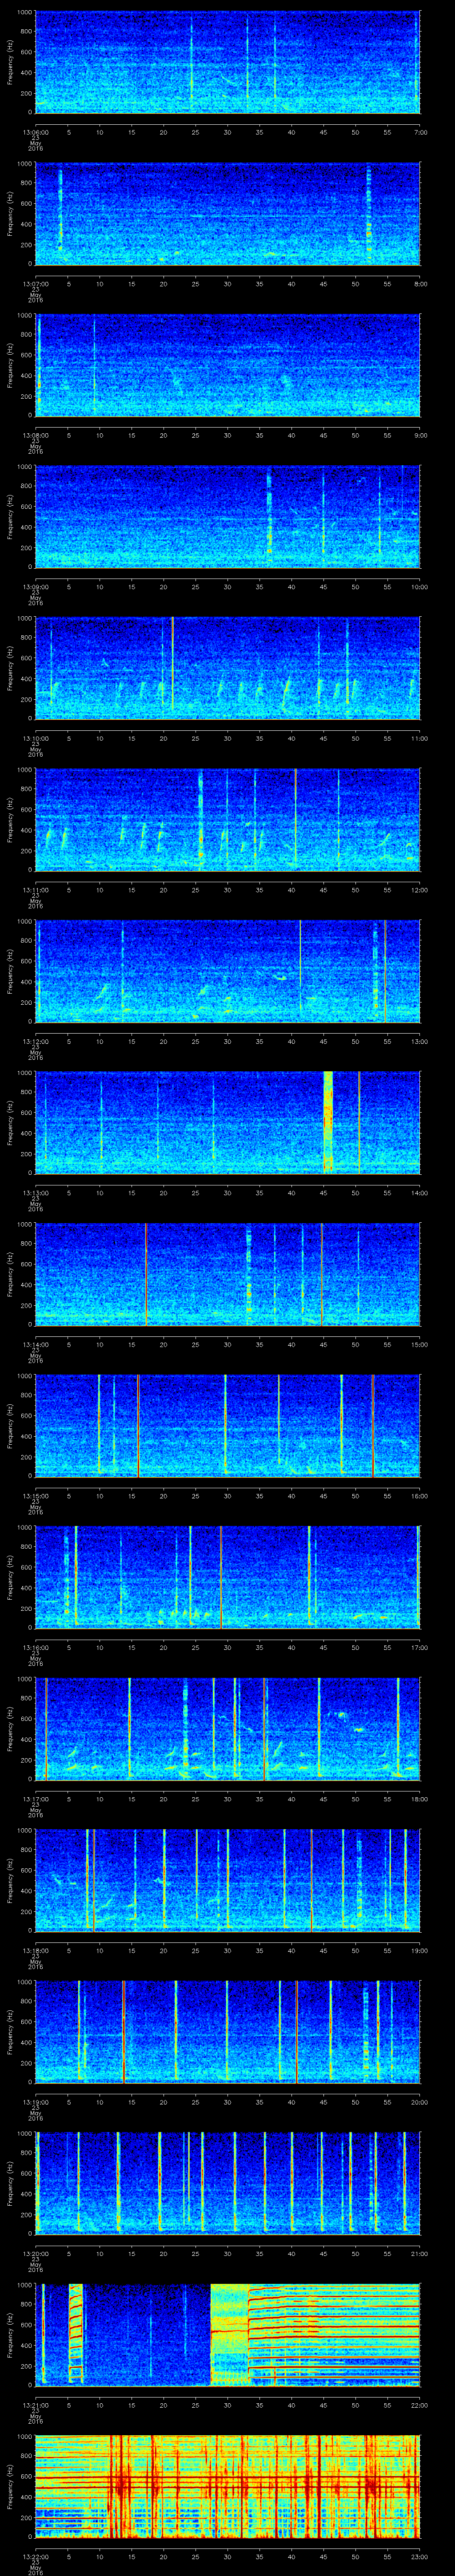The image size is (455, 2576).
Task: Select the spectrogram panel starting at 13:17:00
Action: (228, 1729)
